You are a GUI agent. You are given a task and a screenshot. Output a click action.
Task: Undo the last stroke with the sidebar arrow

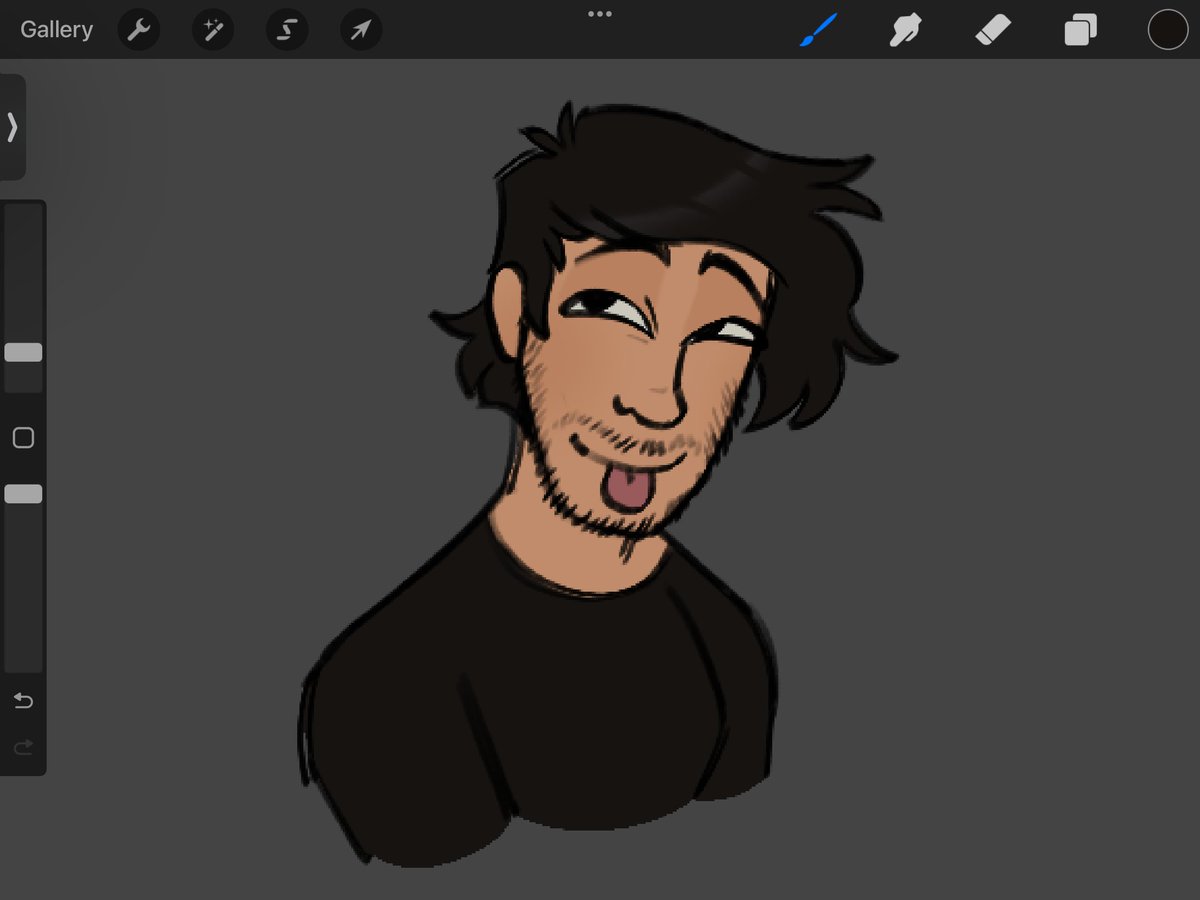23,700
